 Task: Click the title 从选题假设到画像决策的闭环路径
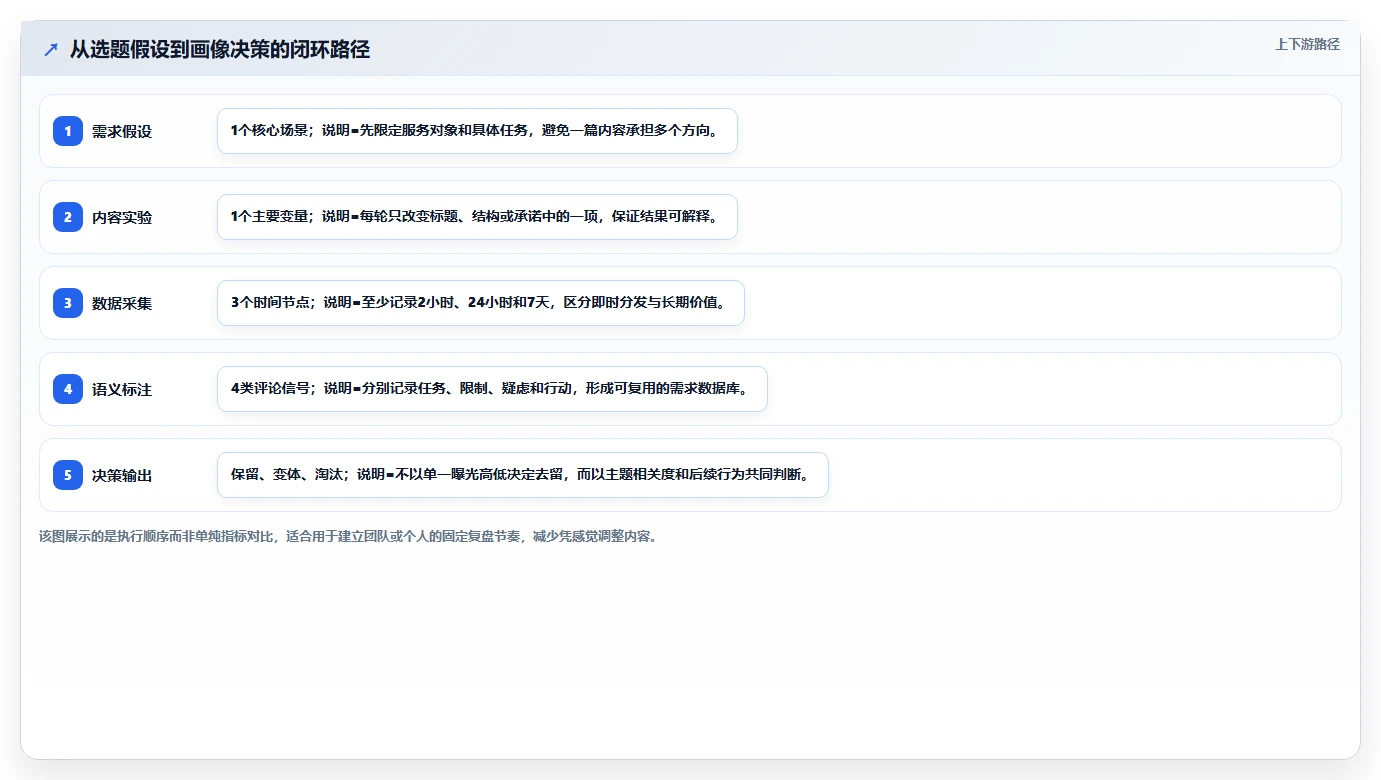click(x=220, y=49)
